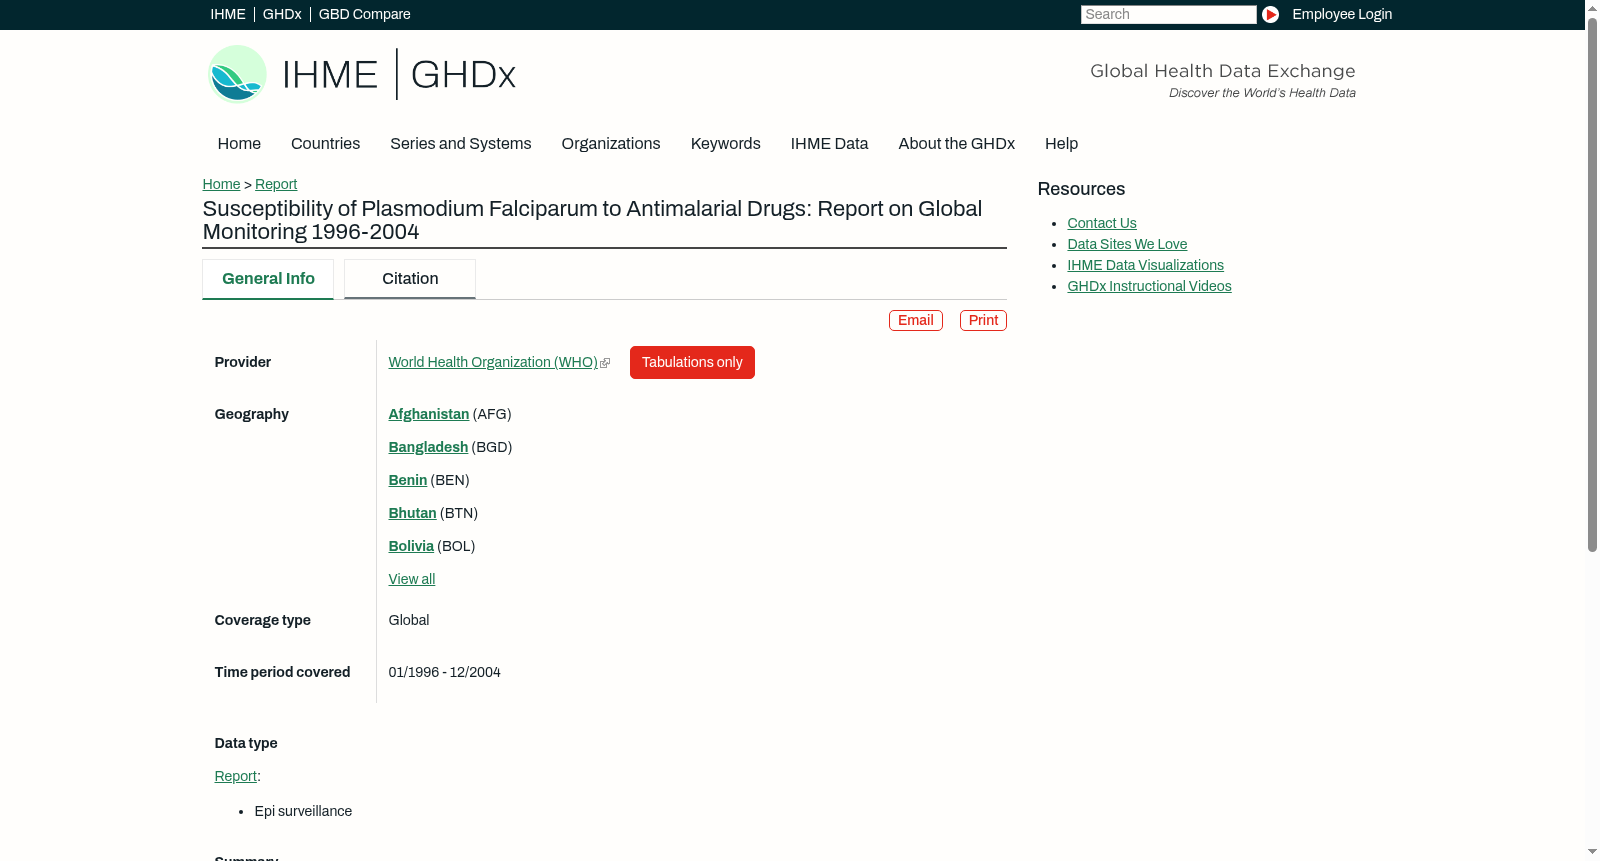
Task: Click the external link icon beside WHO
Action: [x=605, y=363]
